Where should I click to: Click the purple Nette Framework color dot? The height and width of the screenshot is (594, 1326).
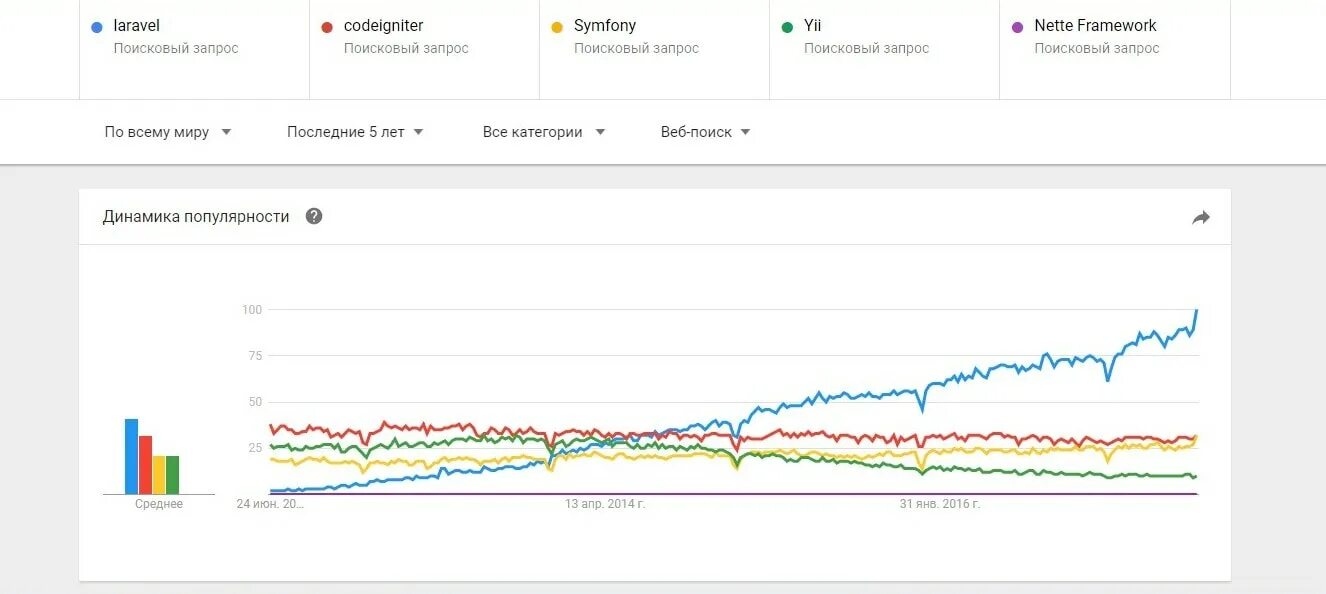[1017, 27]
